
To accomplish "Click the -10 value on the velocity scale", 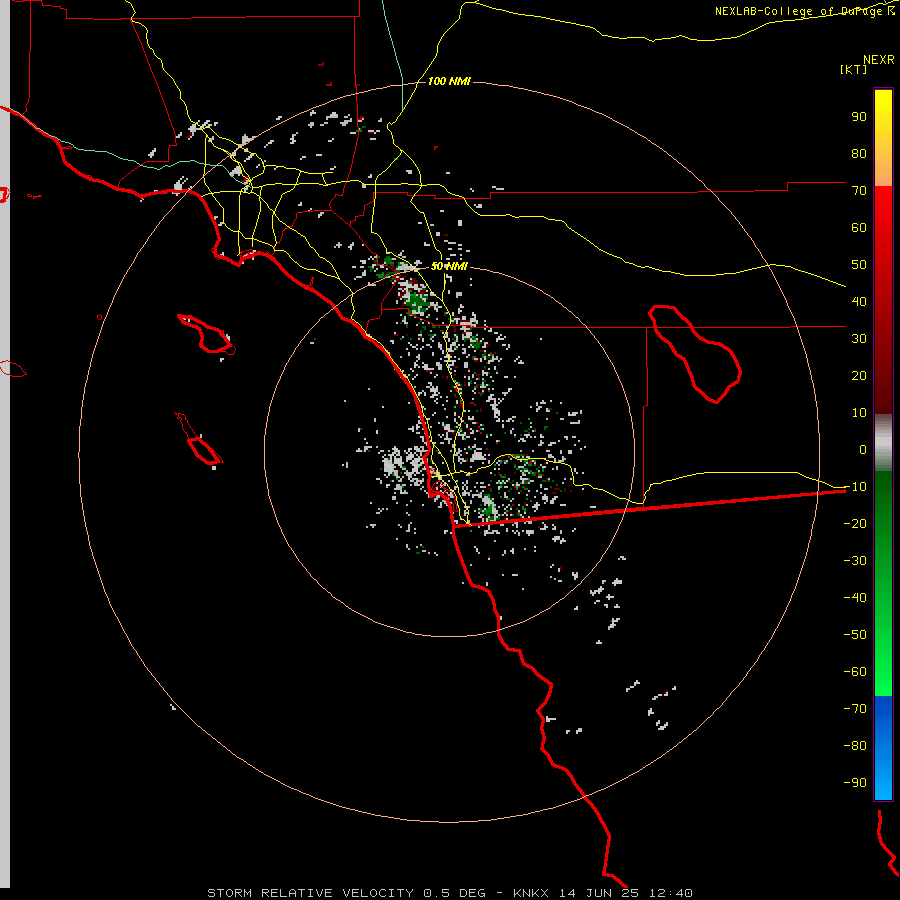I will (x=855, y=487).
